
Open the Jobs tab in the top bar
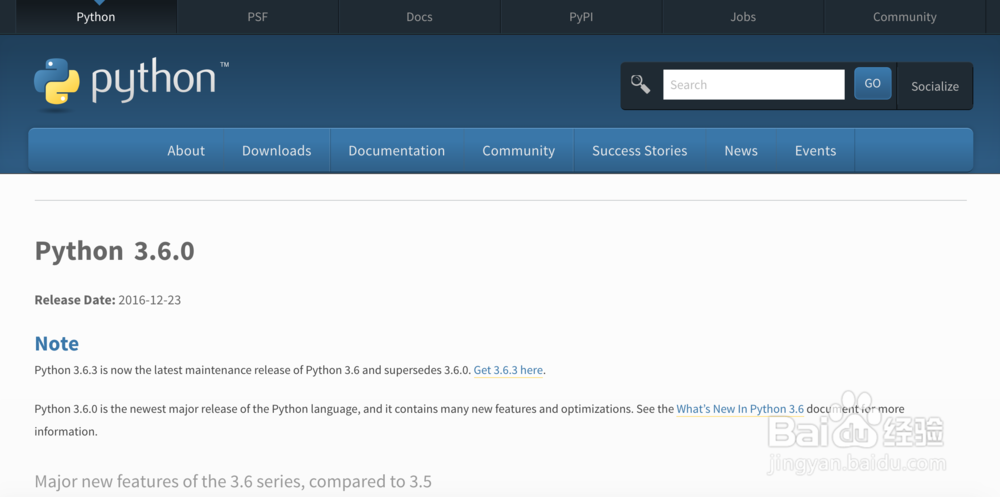(743, 17)
